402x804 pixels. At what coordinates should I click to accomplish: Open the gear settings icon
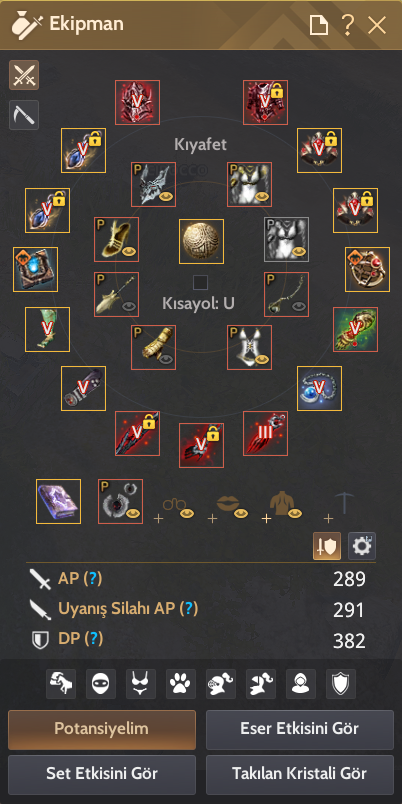pos(362,546)
